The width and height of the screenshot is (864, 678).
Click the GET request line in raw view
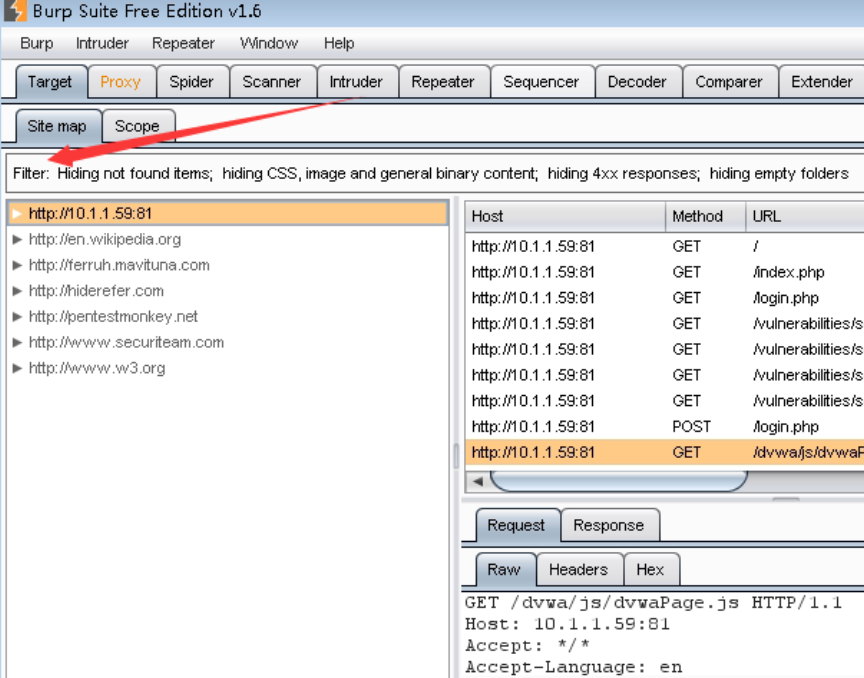(x=654, y=602)
